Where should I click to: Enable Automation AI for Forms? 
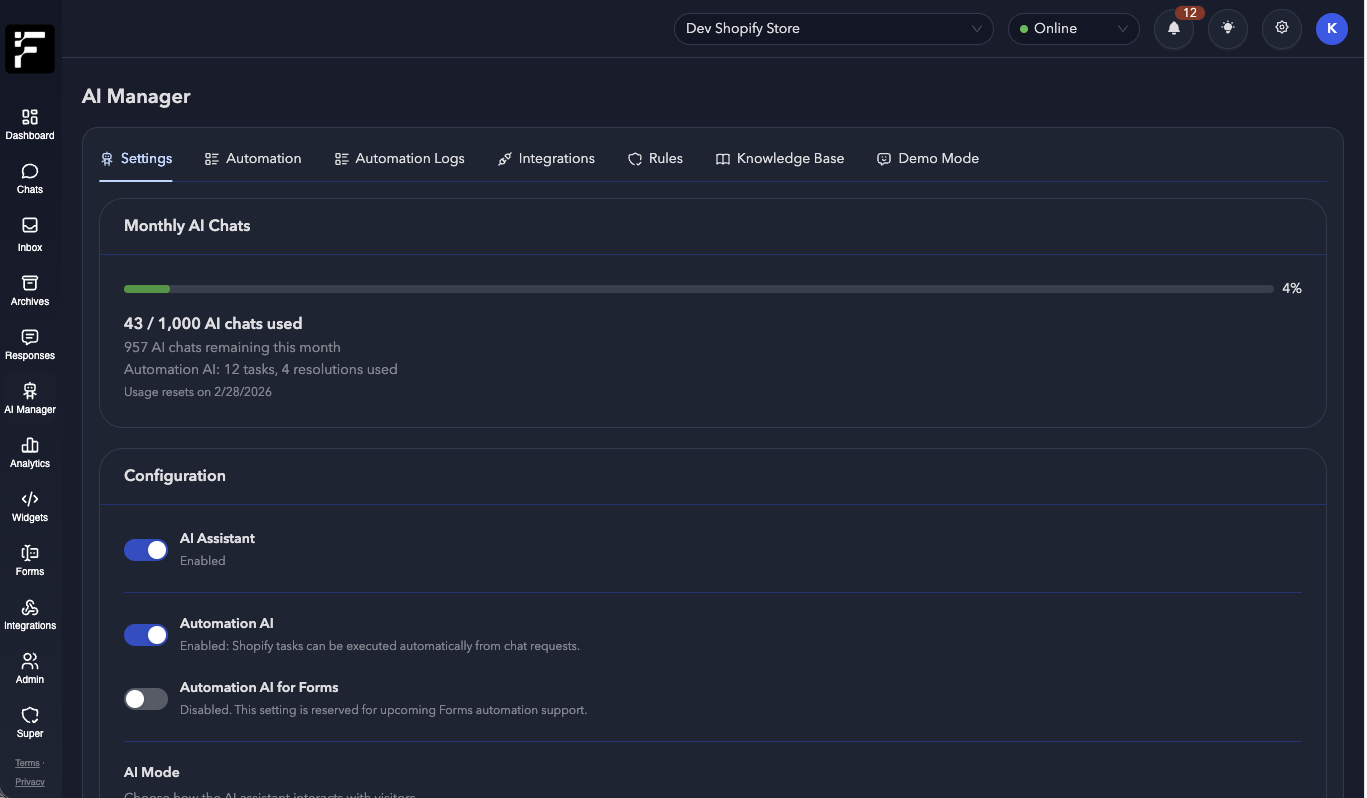click(x=145, y=699)
